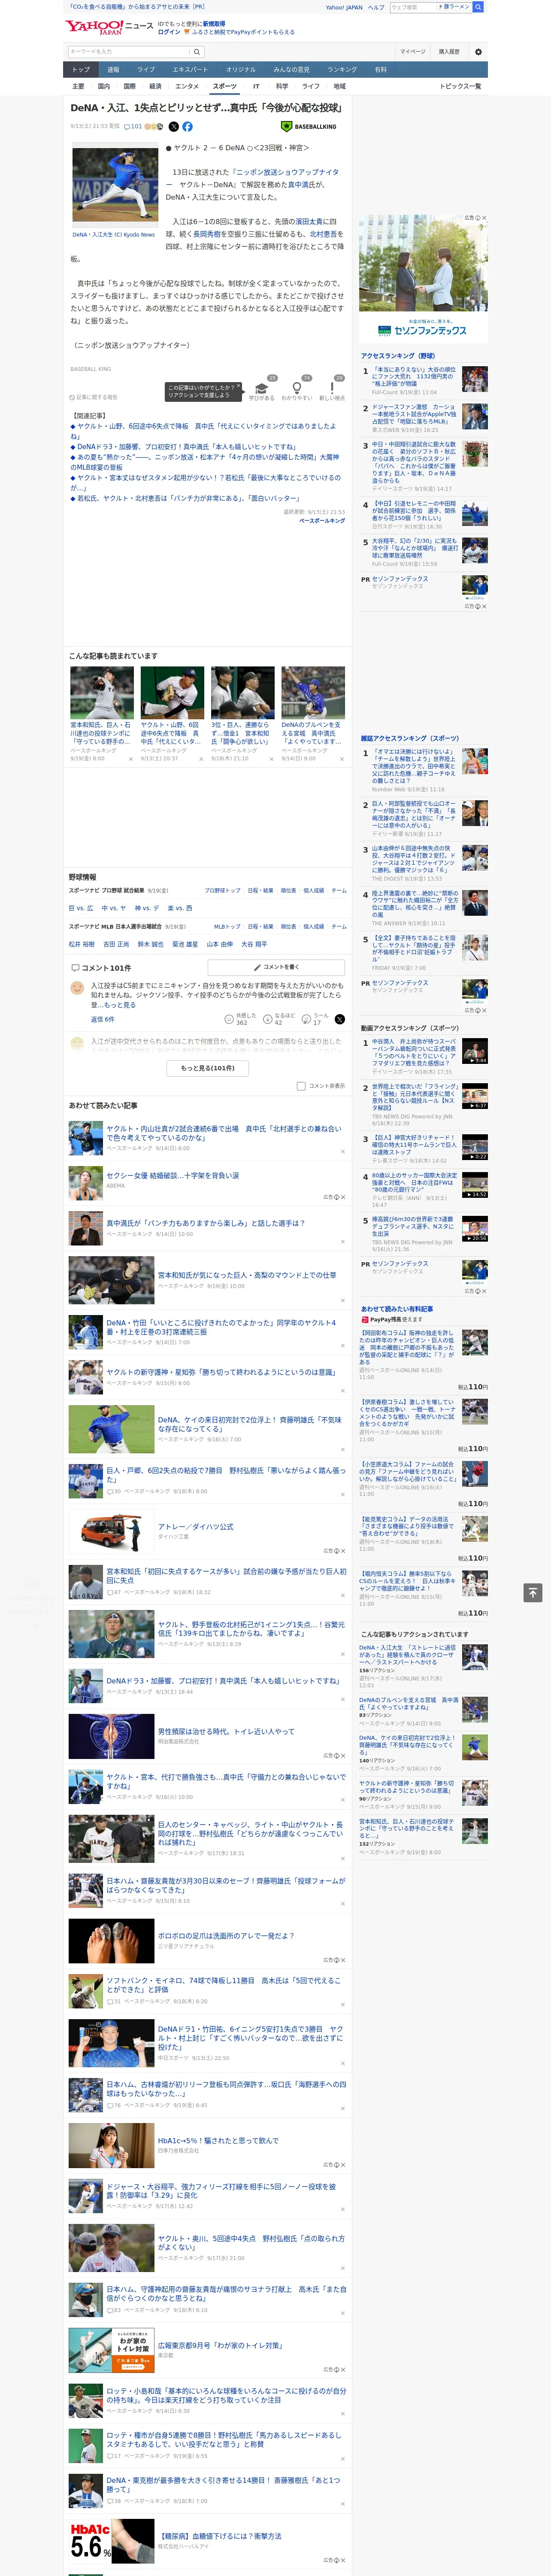
Task: Open the 順位表 link in プロ野球 row
Action: (x=288, y=890)
